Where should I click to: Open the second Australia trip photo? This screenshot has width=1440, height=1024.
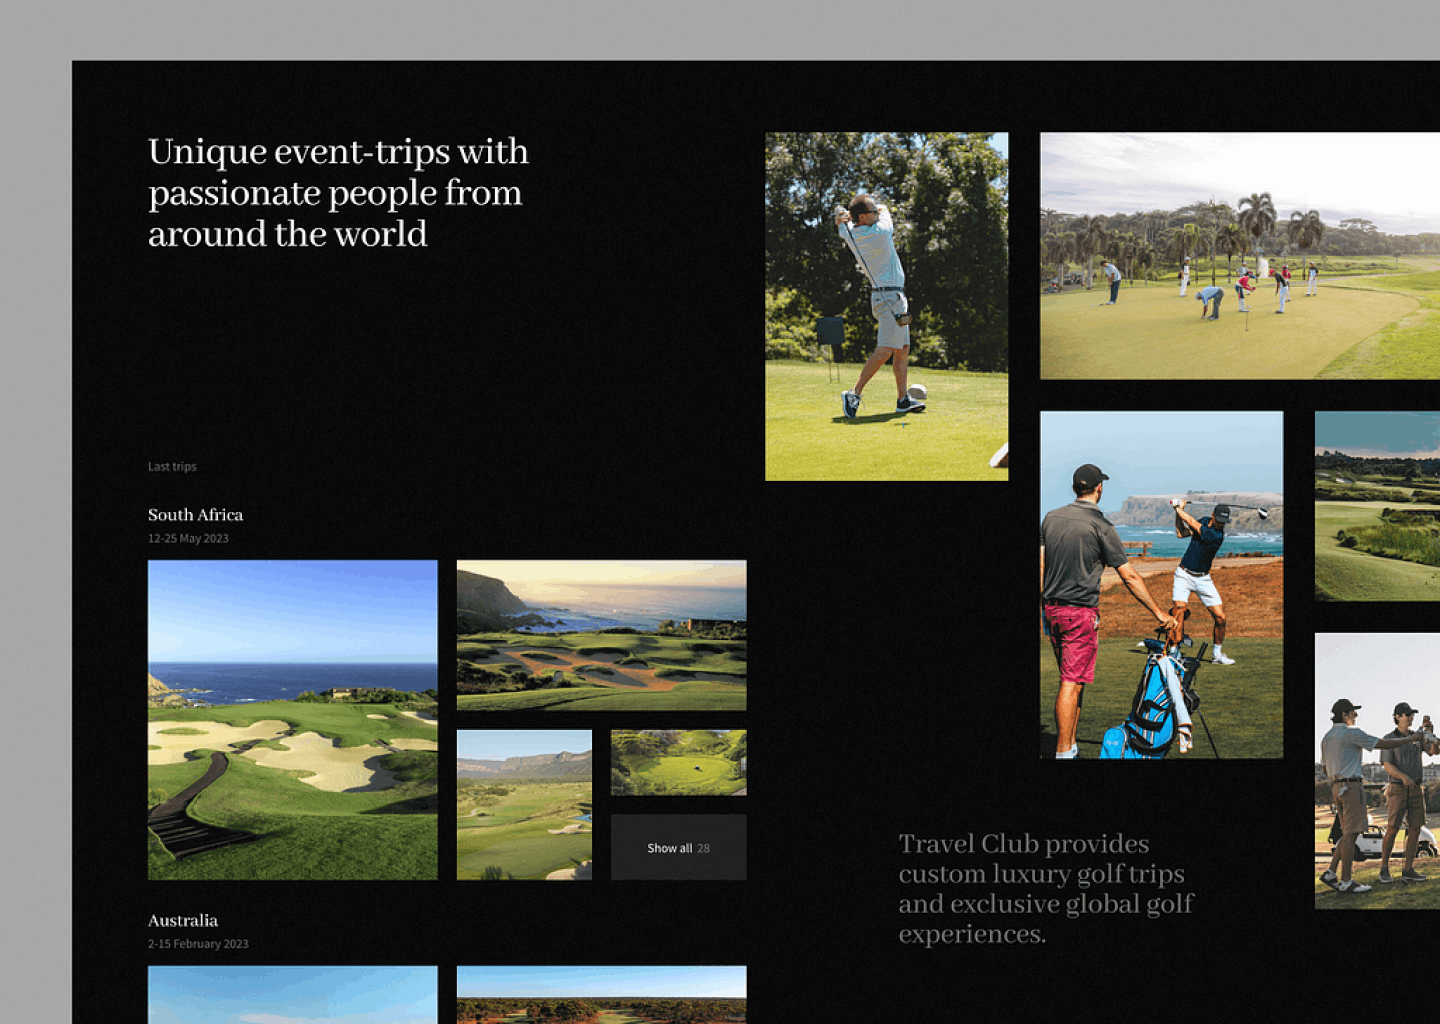[601, 994]
